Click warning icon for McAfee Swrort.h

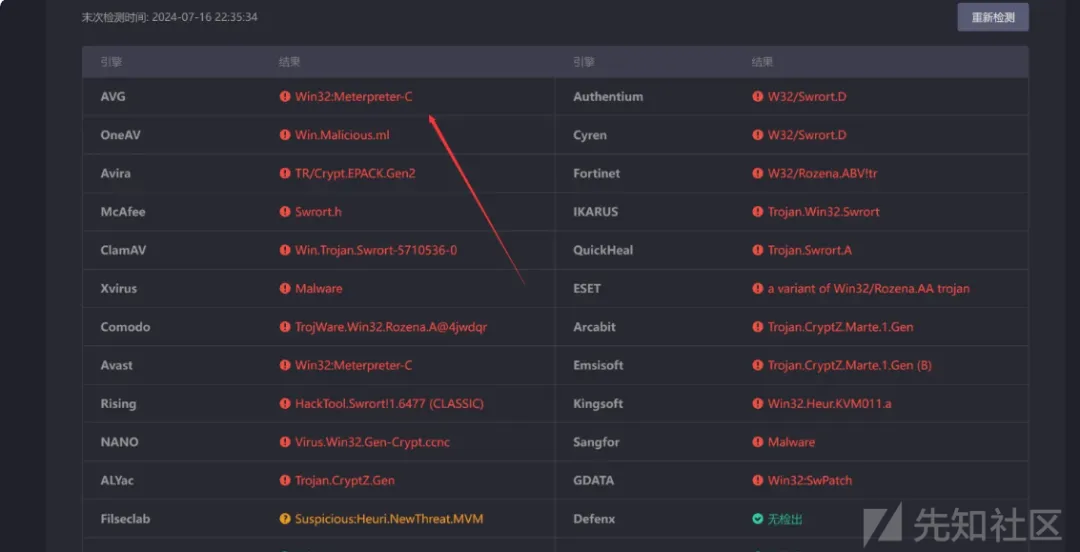286,212
